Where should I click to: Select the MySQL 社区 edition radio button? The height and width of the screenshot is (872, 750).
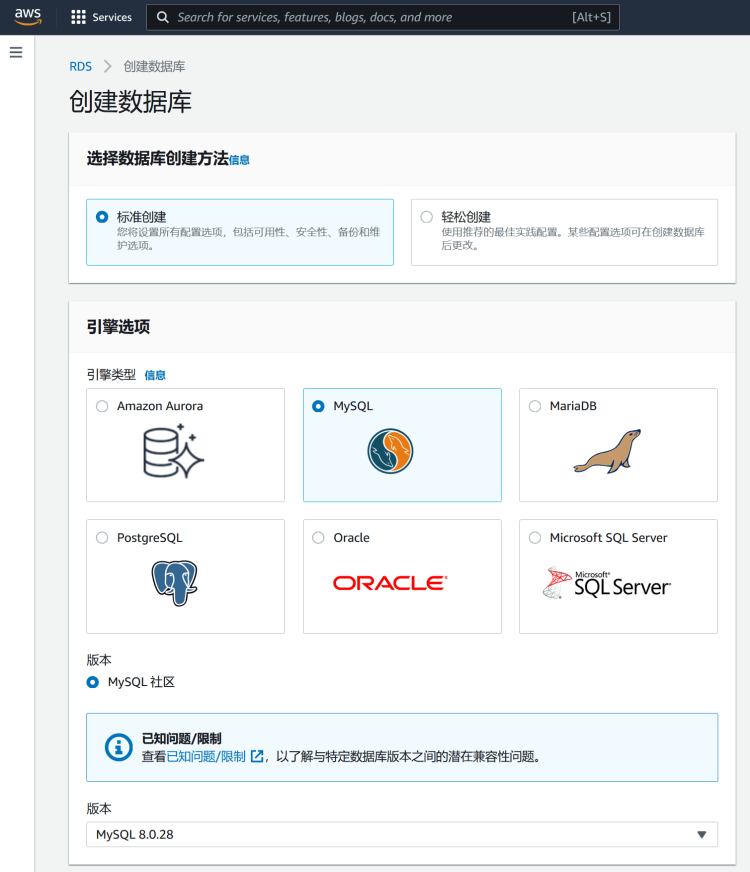pos(95,682)
